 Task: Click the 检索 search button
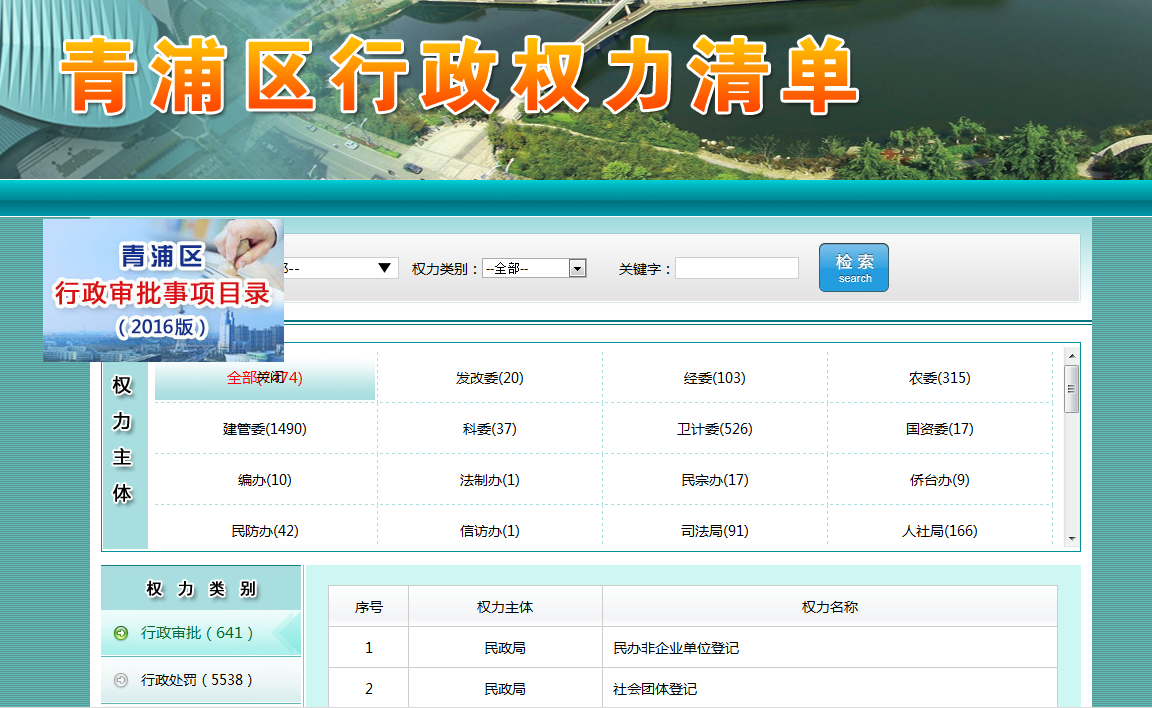pyautogui.click(x=853, y=267)
